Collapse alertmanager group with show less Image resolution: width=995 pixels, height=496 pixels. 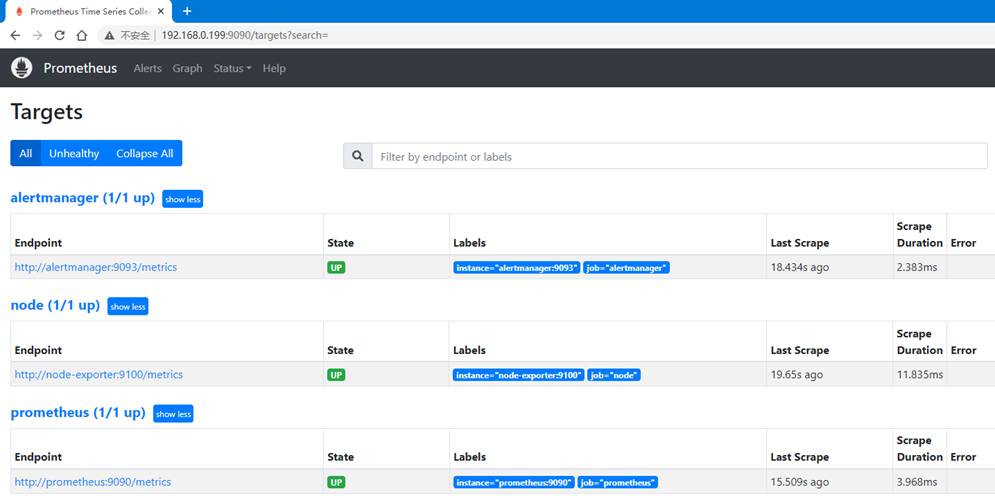[x=183, y=199]
